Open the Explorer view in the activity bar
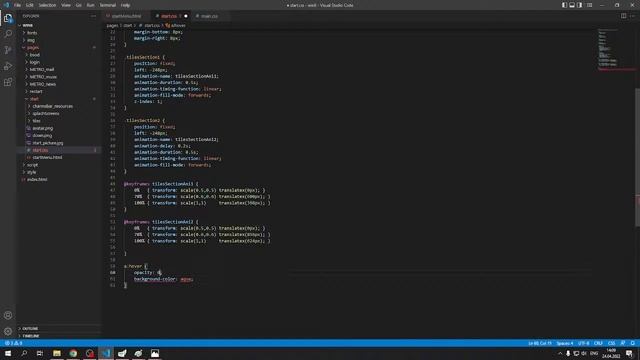Viewport: 640px width, 360px height. pyautogui.click(x=8, y=18)
